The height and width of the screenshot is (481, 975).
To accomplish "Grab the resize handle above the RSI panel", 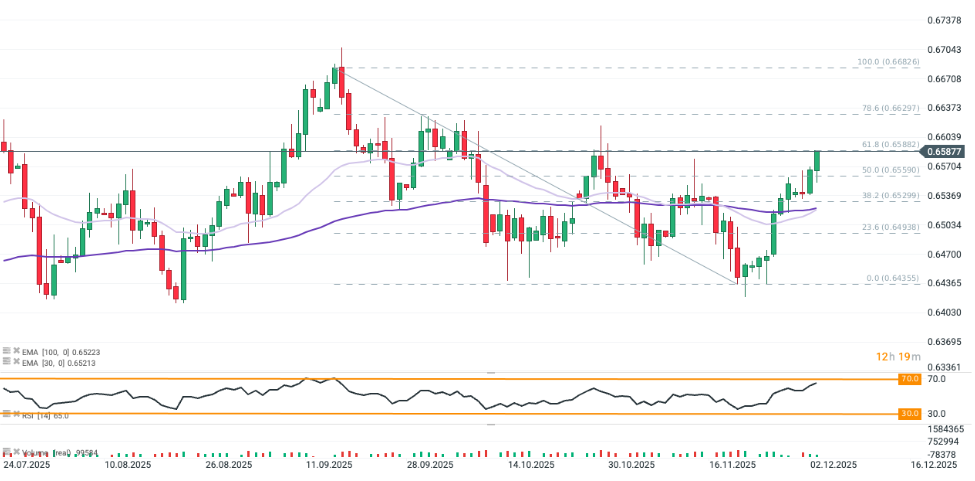I will (490, 372).
